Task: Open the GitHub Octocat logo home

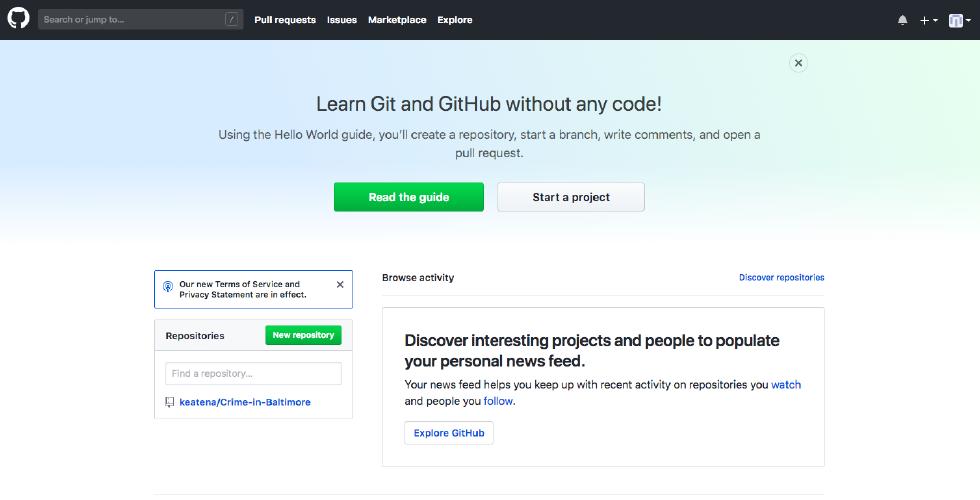Action: coord(18,19)
